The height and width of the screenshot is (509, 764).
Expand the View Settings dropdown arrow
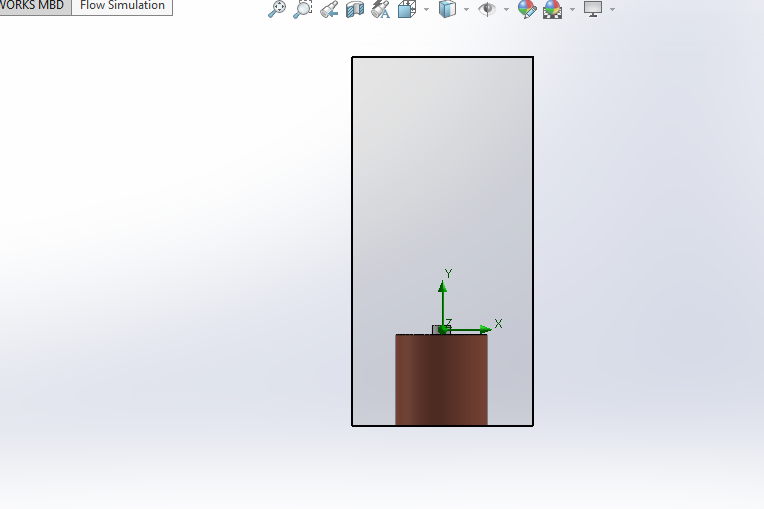tap(612, 9)
